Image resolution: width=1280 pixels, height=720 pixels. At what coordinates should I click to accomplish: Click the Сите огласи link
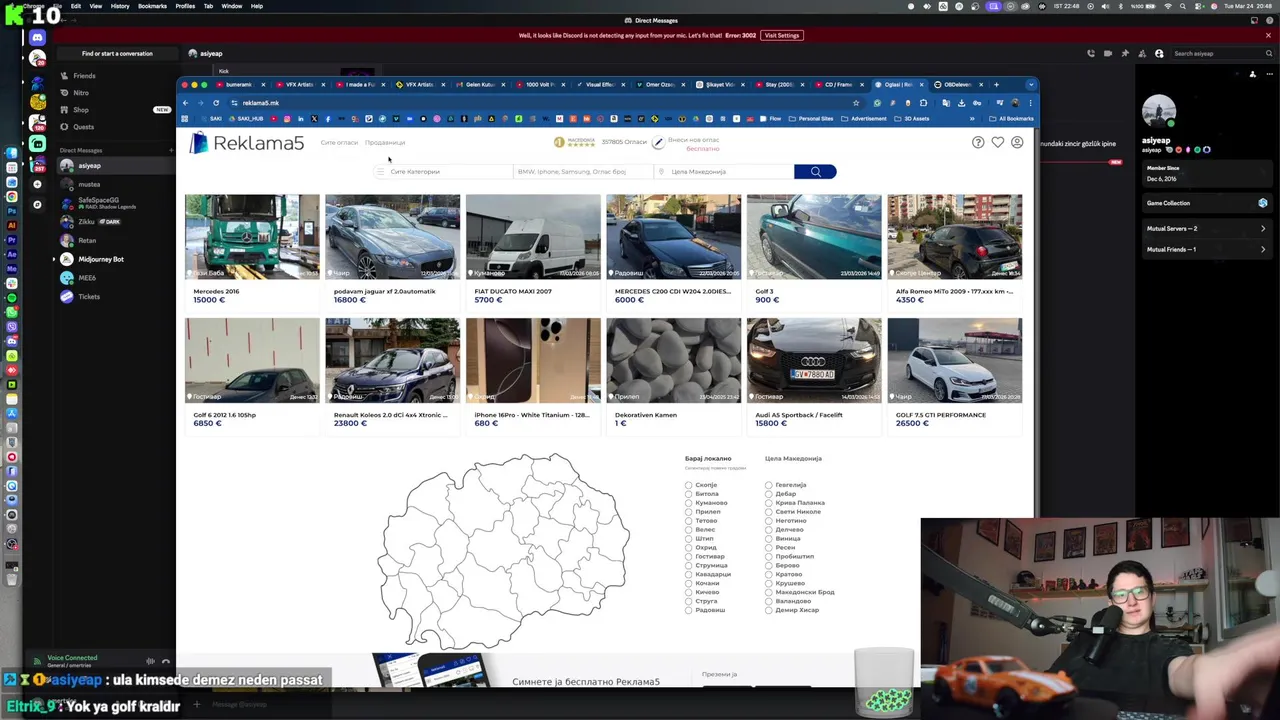(x=339, y=143)
